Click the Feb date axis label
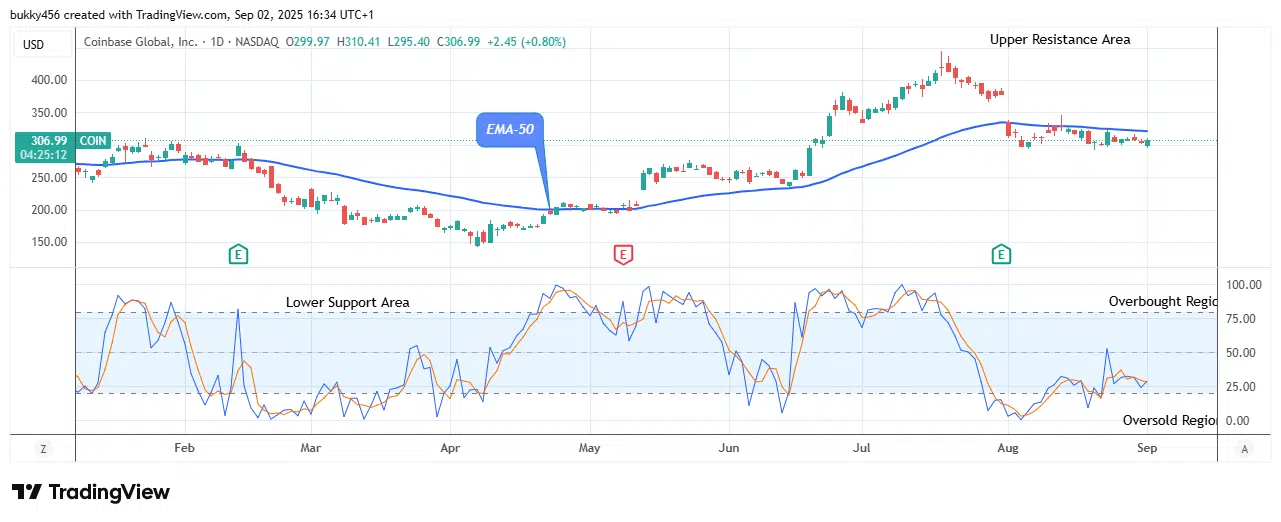The width and height of the screenshot is (1281, 522). pos(184,449)
